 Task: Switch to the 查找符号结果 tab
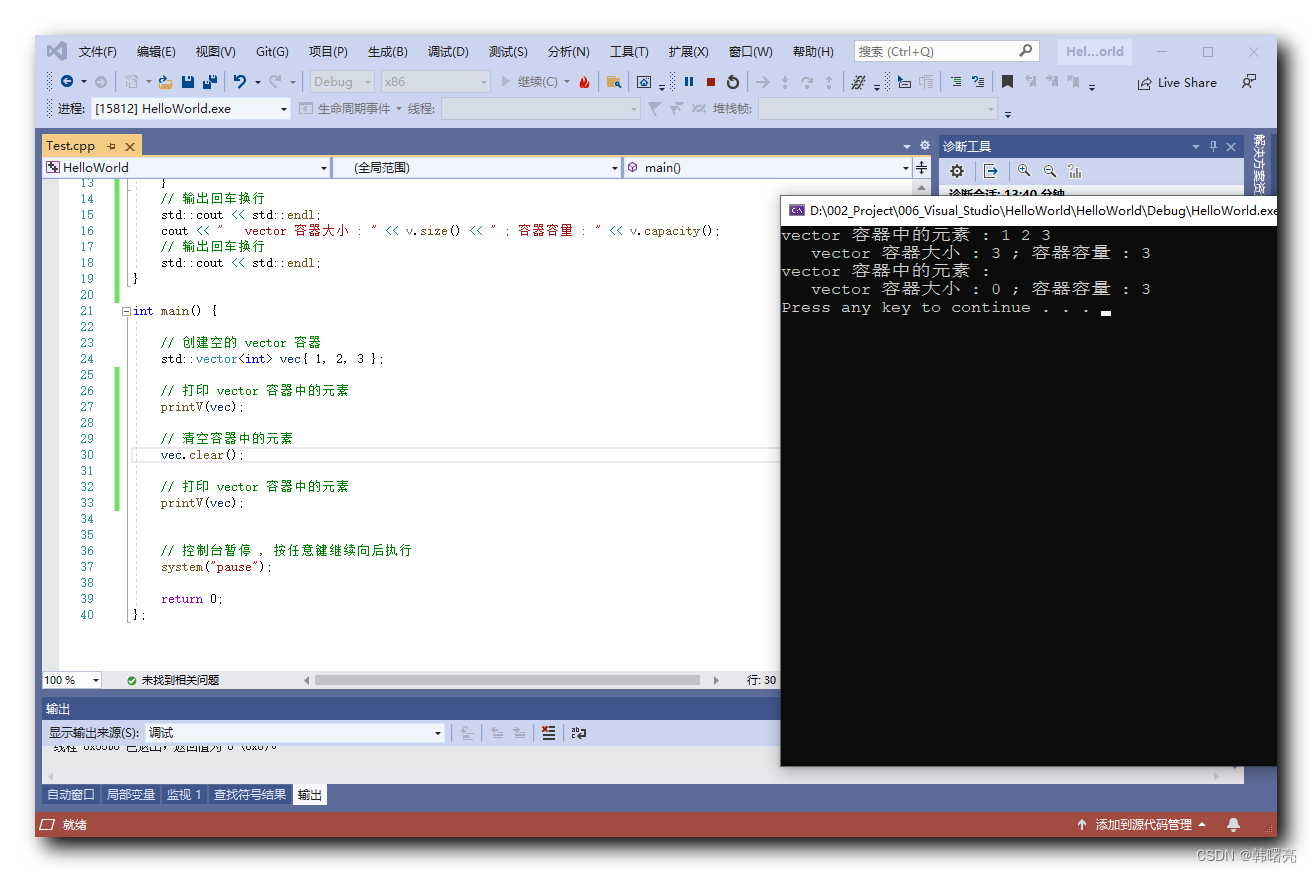(x=250, y=795)
